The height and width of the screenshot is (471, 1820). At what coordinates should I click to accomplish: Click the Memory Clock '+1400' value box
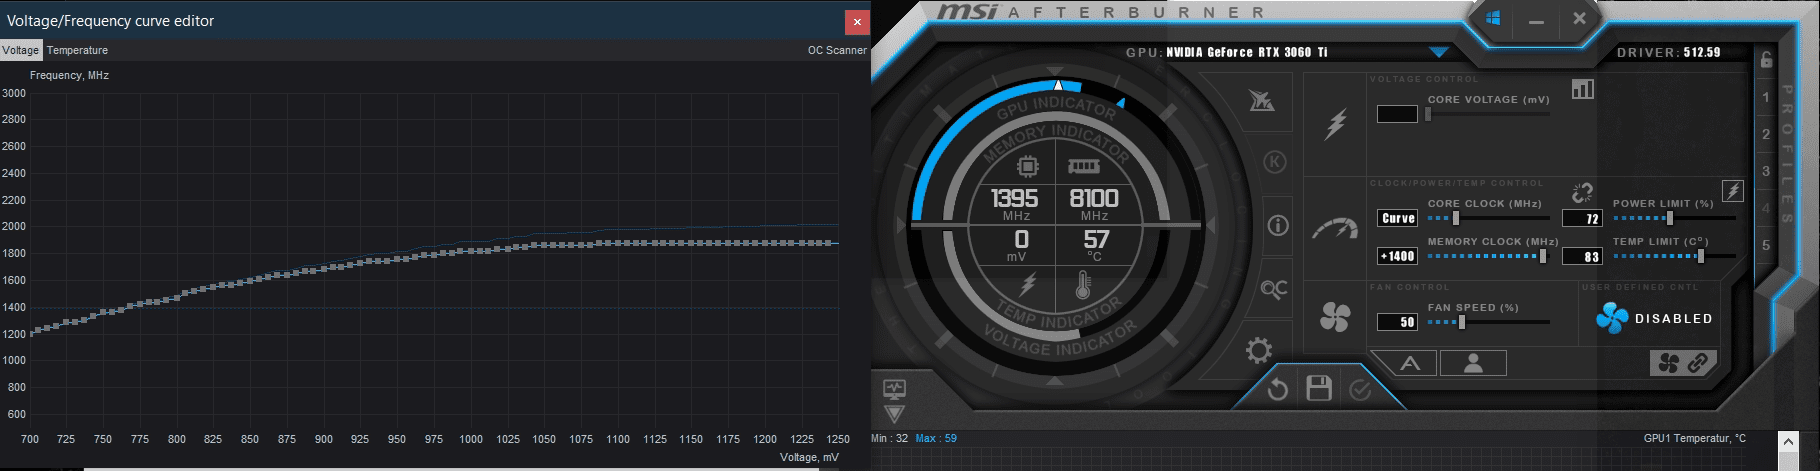pyautogui.click(x=1397, y=256)
